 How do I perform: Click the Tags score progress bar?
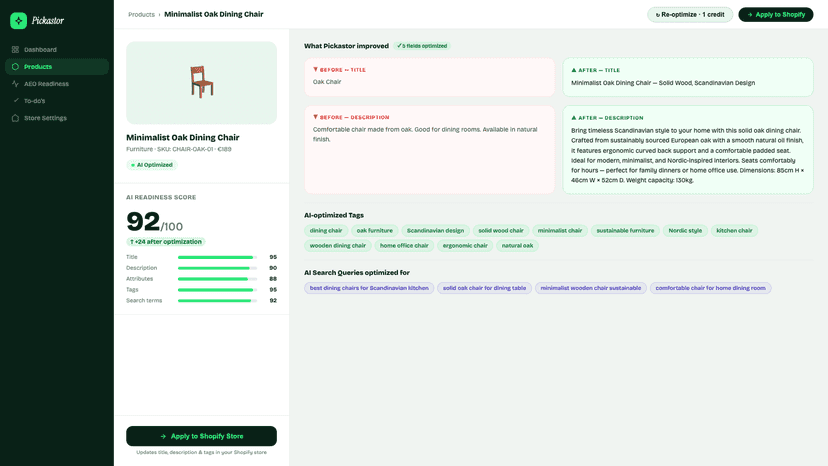pos(217,290)
